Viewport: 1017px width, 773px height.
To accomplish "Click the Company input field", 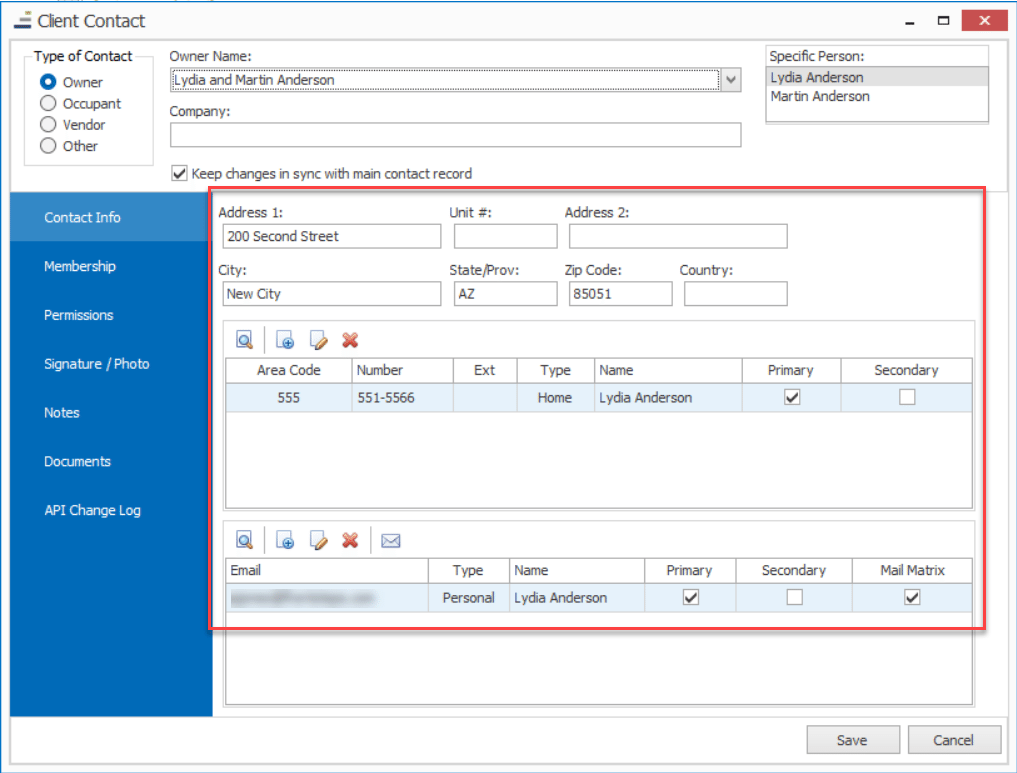I will click(x=455, y=135).
